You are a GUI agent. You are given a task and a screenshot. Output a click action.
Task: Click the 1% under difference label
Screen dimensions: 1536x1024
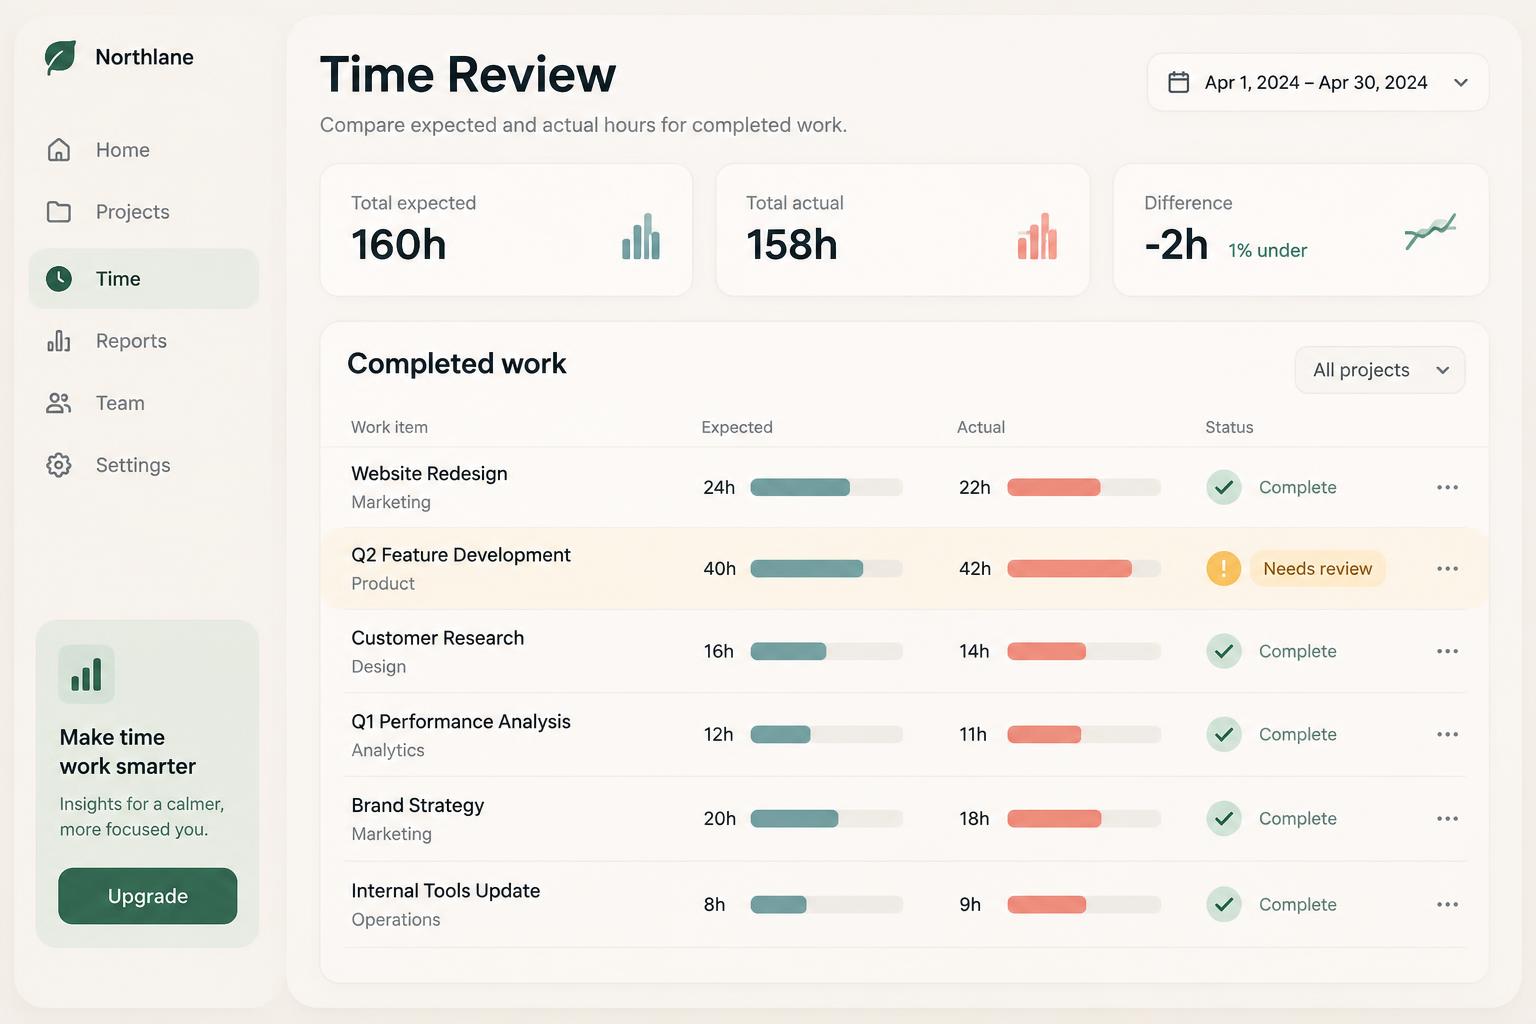(x=1268, y=250)
